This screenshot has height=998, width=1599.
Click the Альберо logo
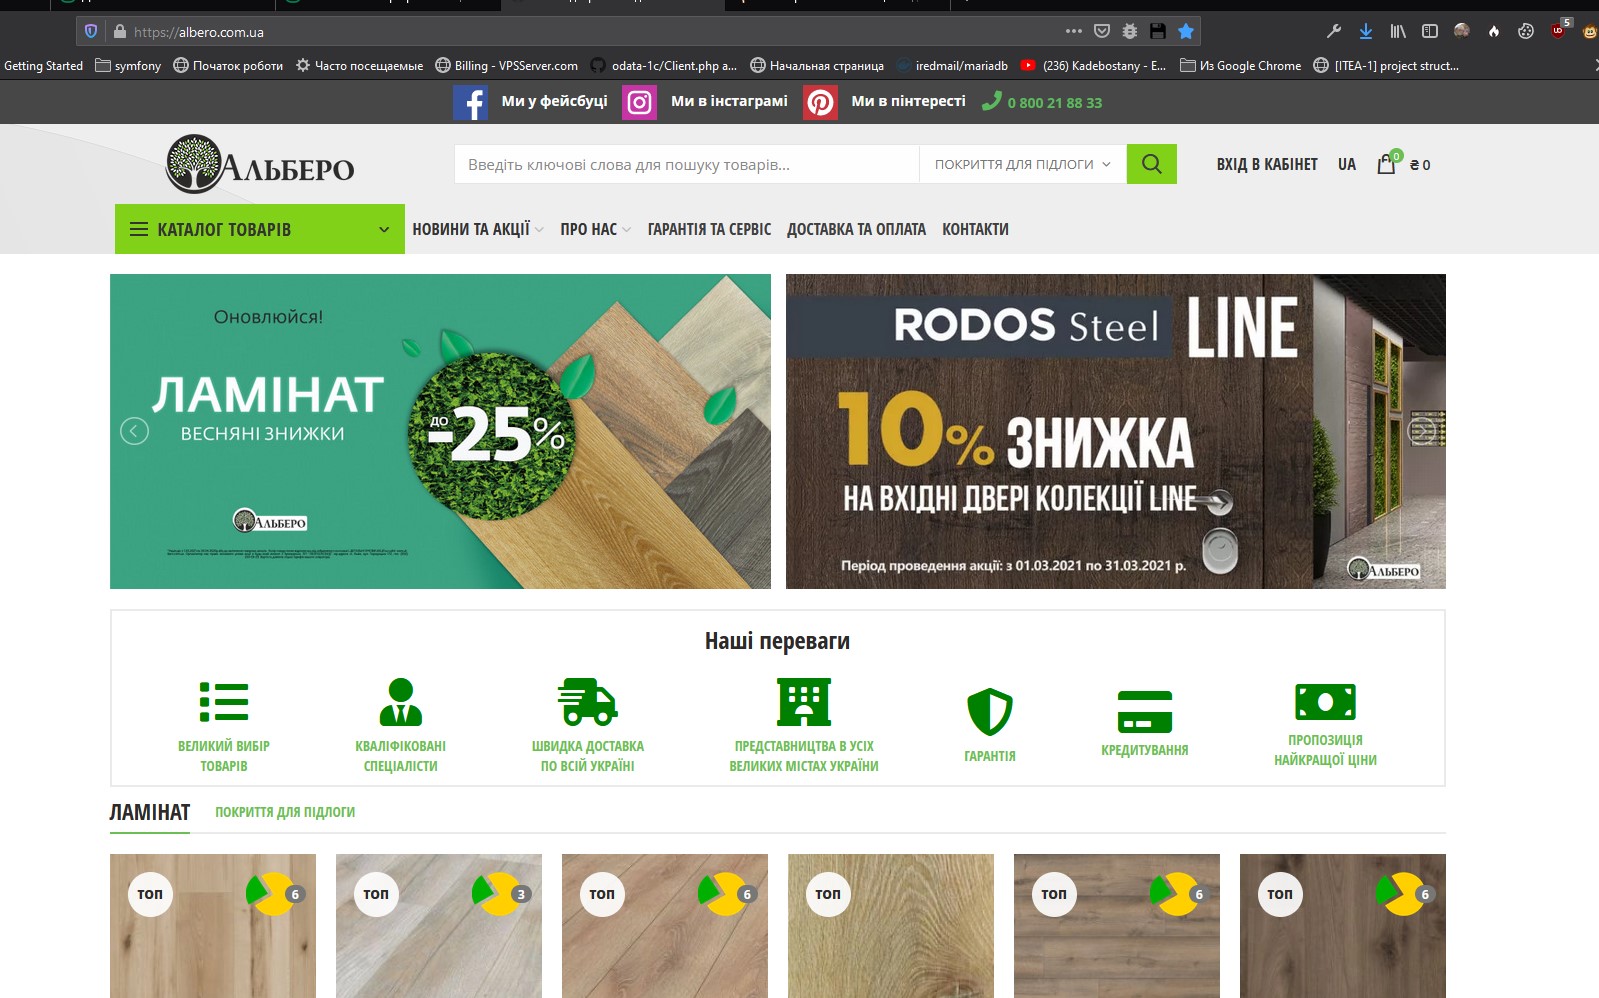point(260,164)
